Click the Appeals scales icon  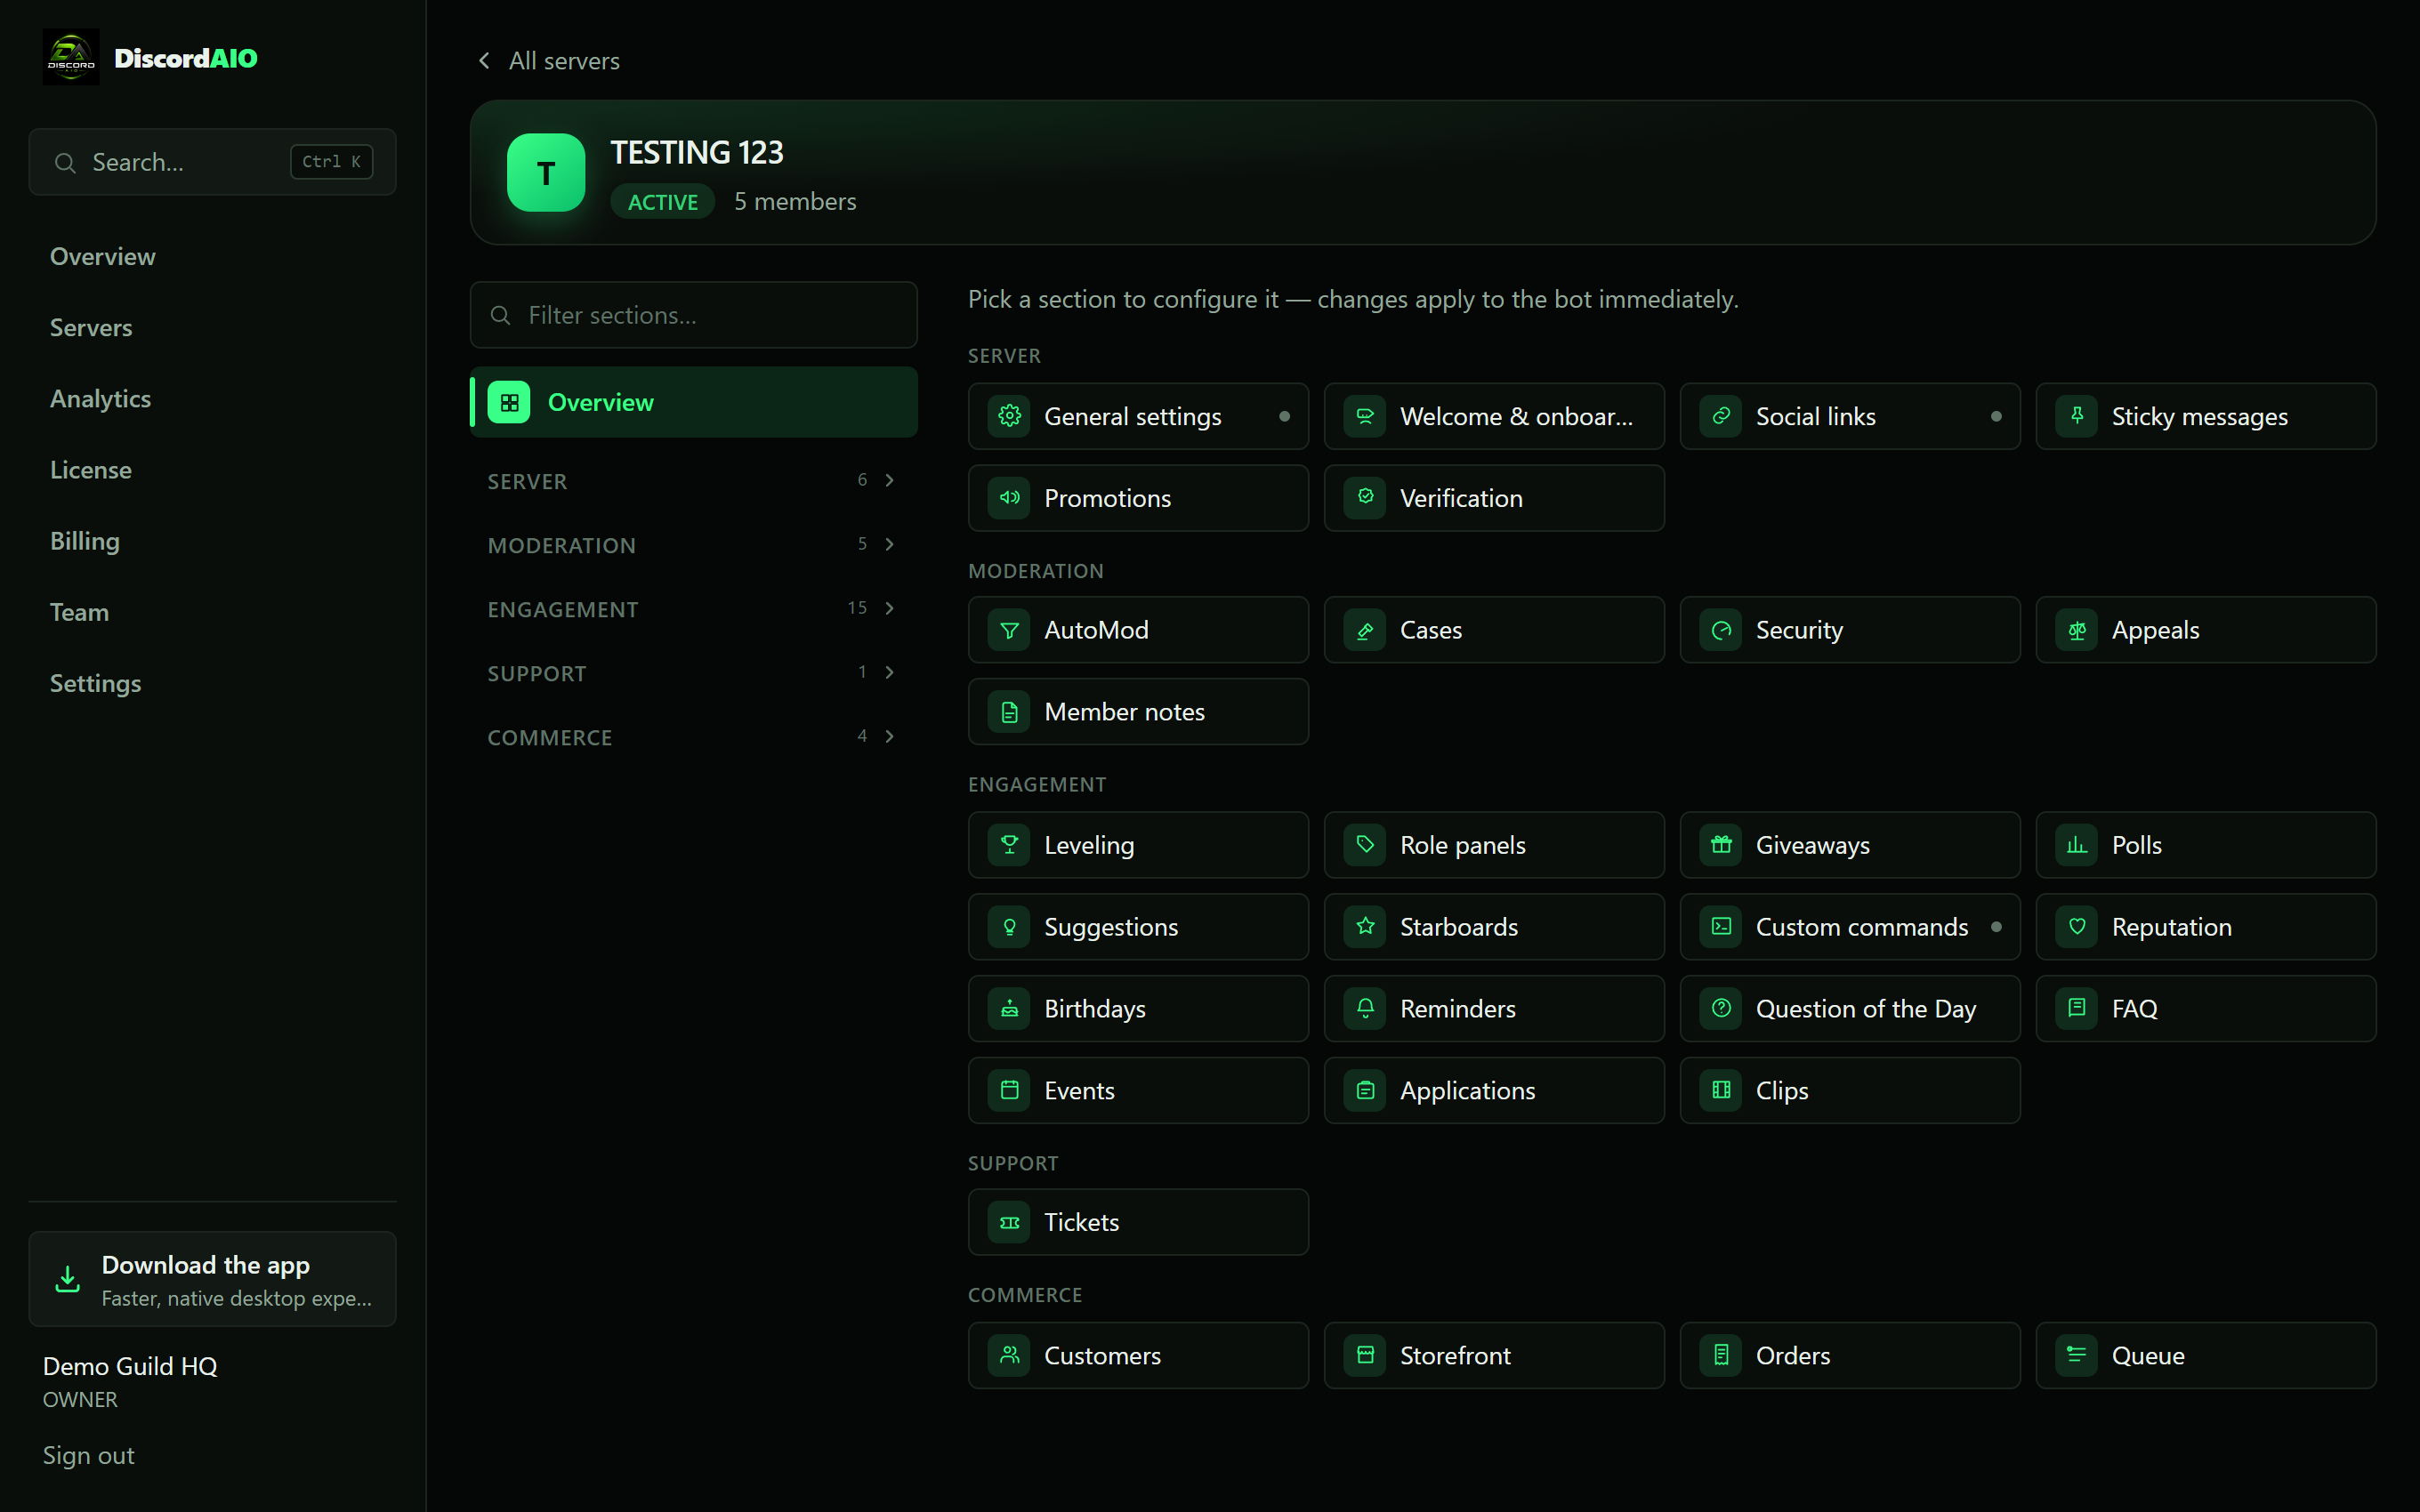tap(2077, 630)
